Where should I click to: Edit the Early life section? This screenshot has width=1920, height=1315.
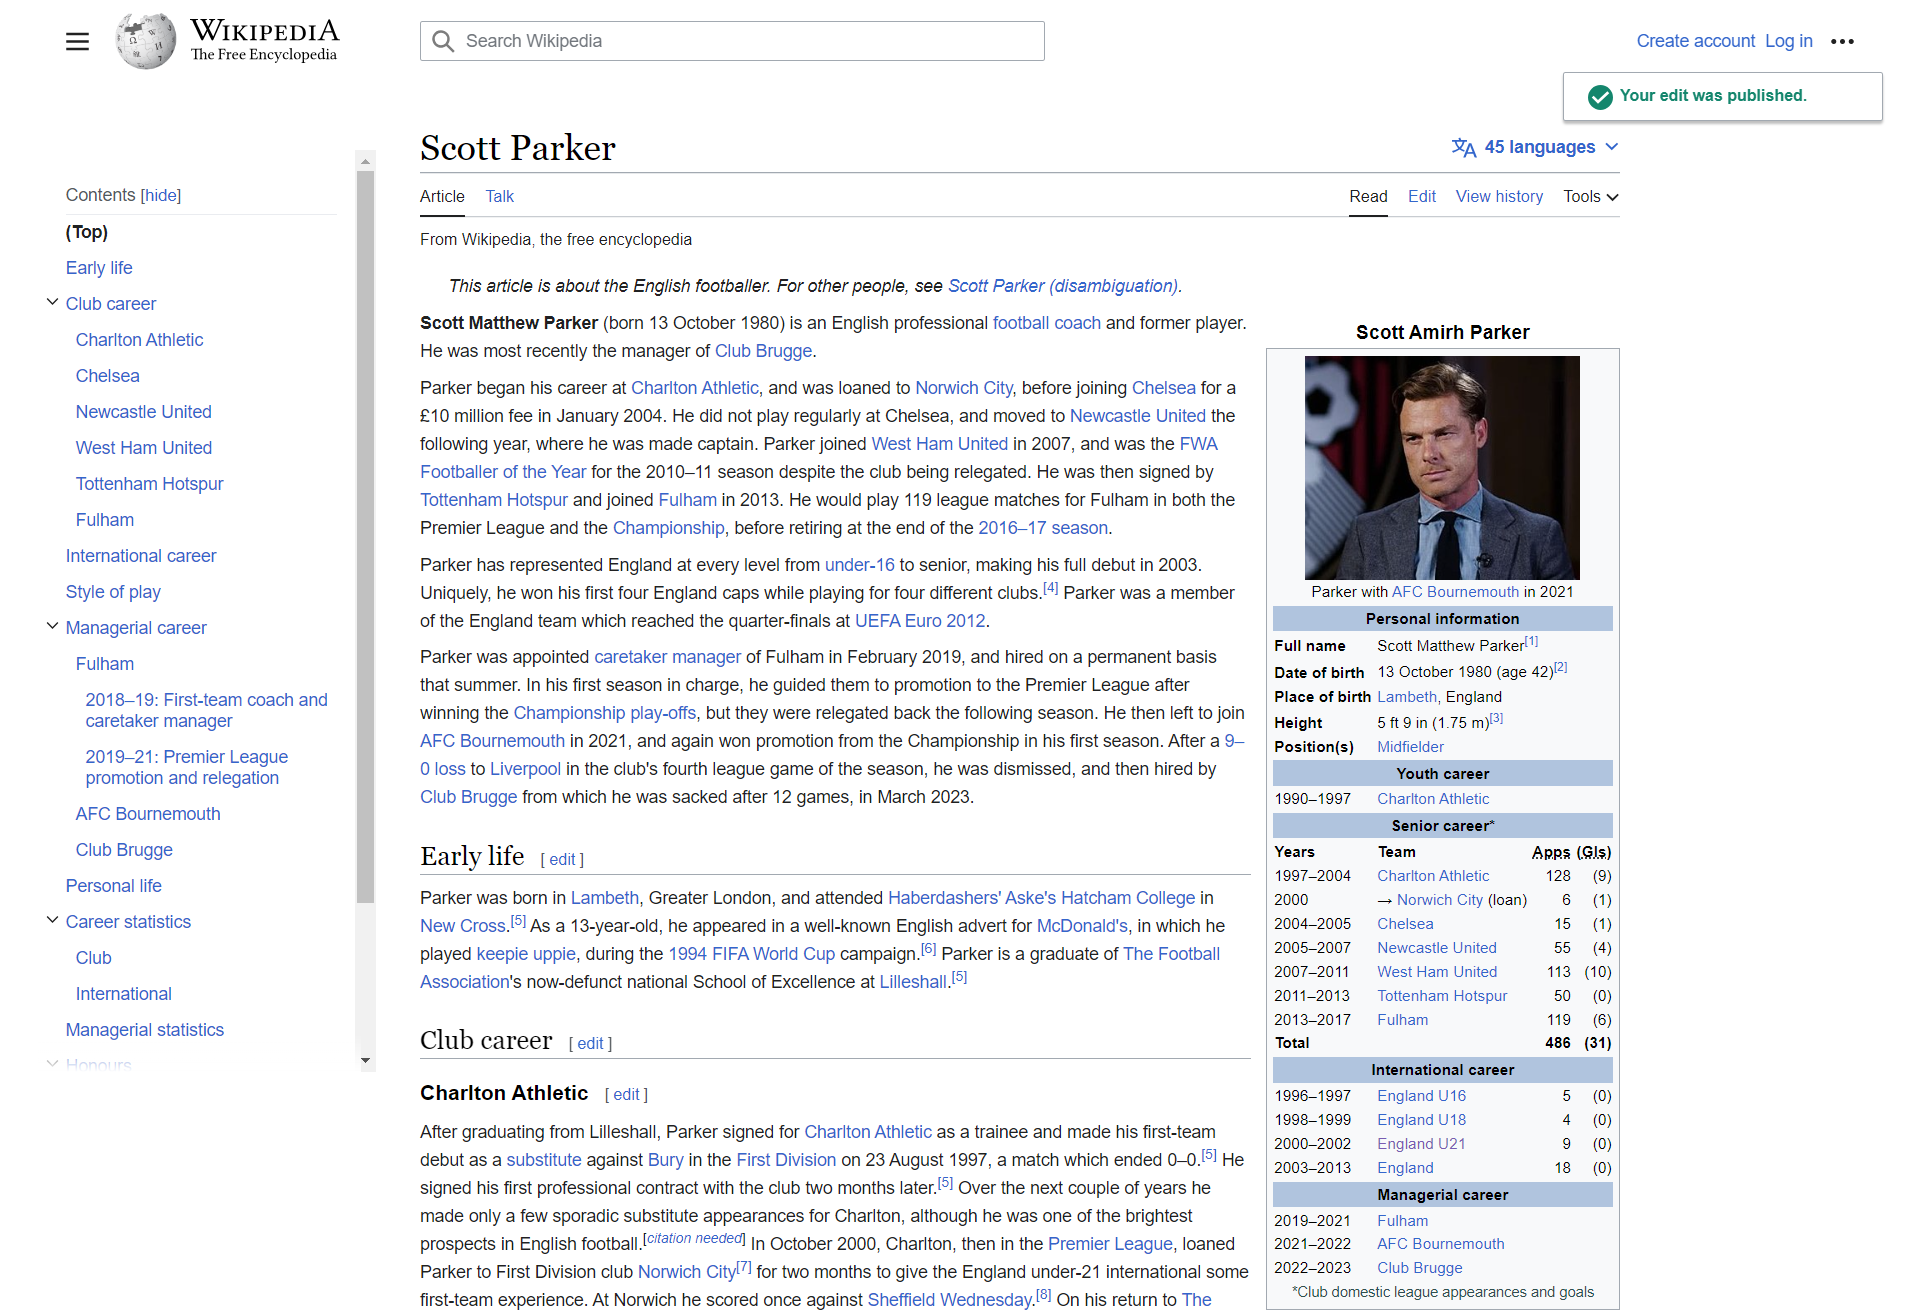[x=562, y=860]
